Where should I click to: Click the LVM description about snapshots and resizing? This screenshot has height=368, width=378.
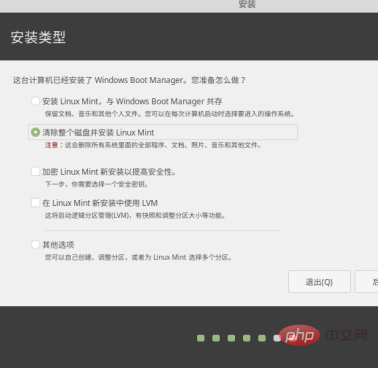pyautogui.click(x=135, y=216)
